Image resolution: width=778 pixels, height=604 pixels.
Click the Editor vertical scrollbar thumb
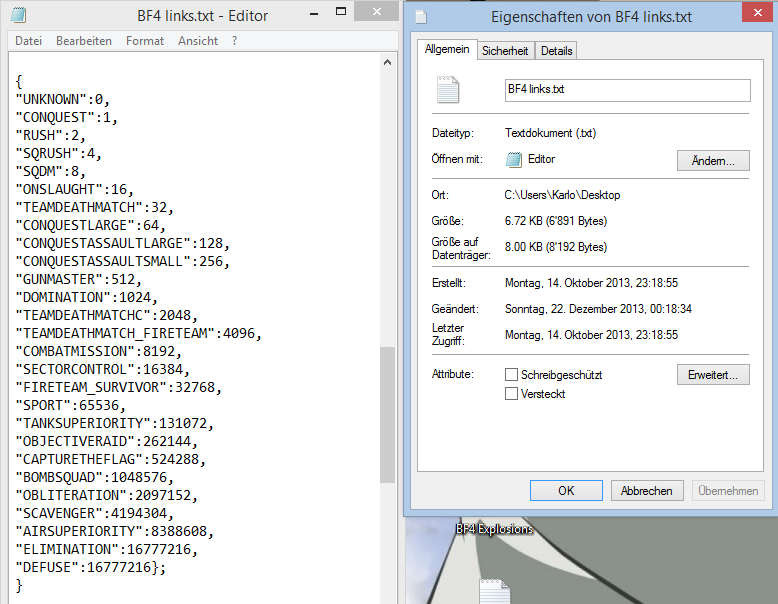(388, 414)
